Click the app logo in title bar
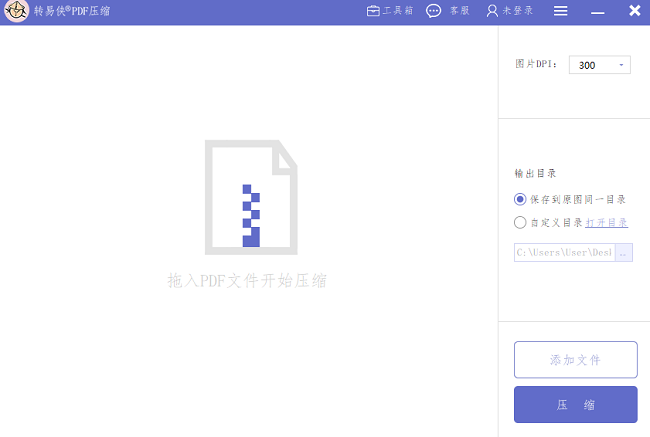Screen dimensions: 650x437 16,11
